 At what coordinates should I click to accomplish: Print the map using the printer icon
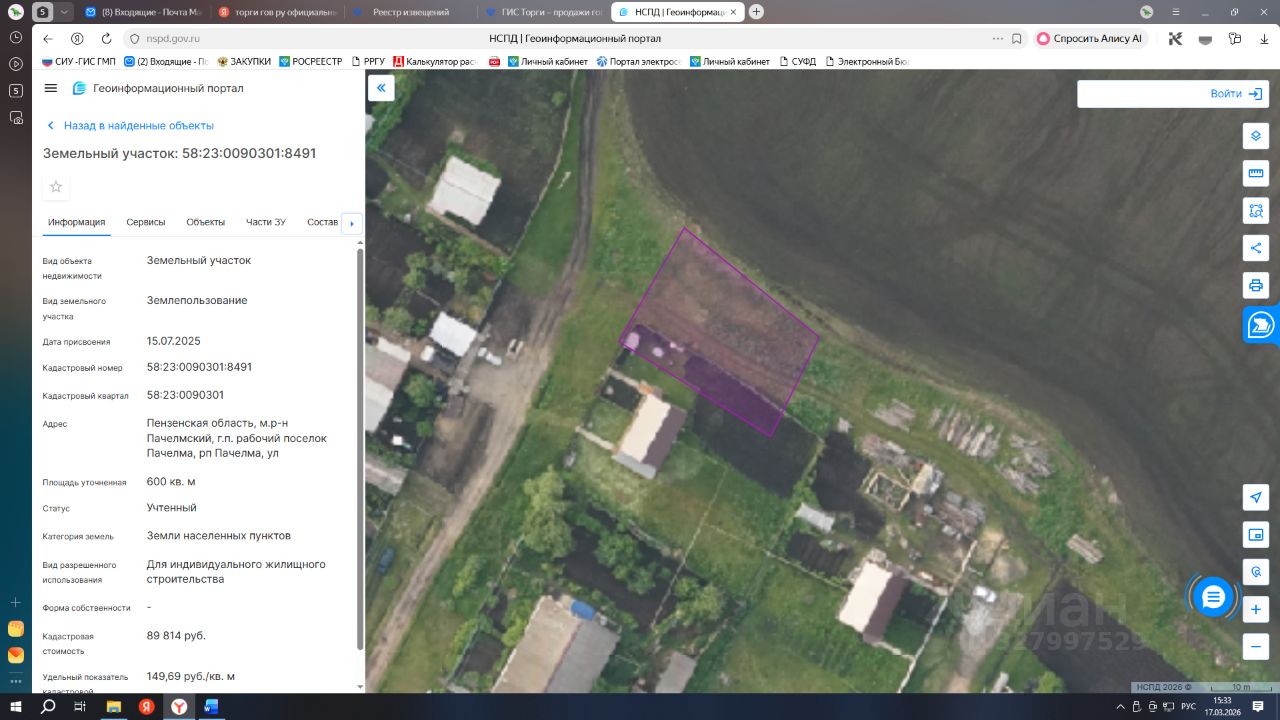click(x=1256, y=285)
